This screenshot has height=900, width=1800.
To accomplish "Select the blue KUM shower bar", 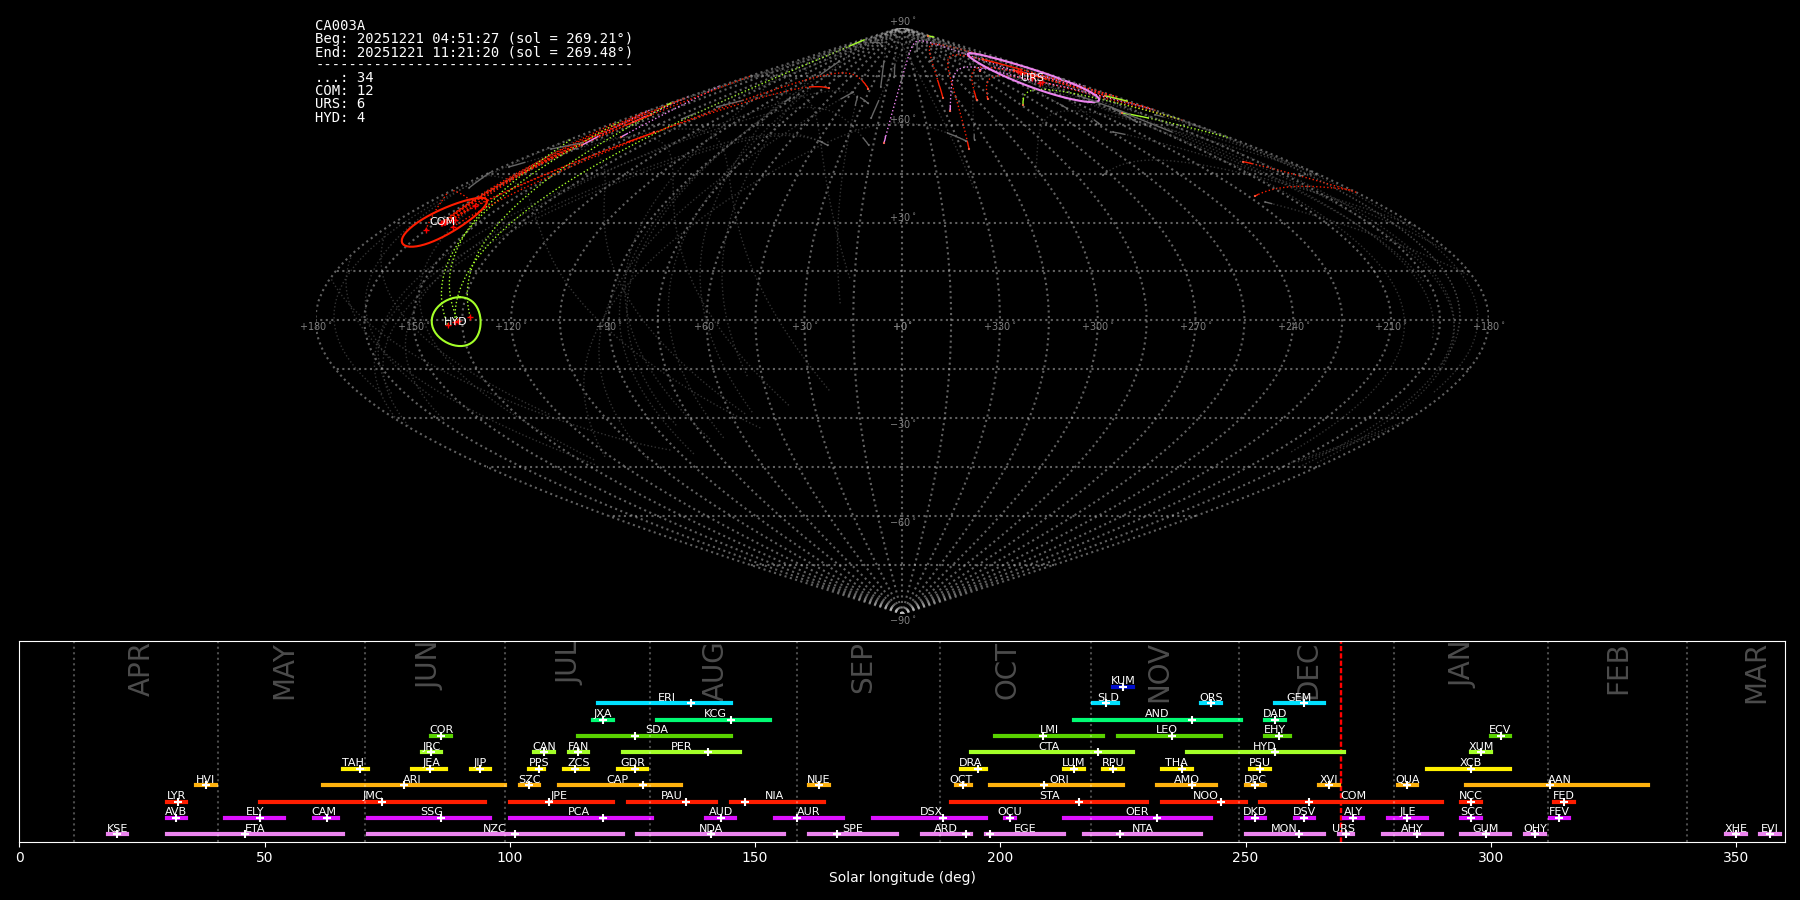I will pyautogui.click(x=1123, y=687).
